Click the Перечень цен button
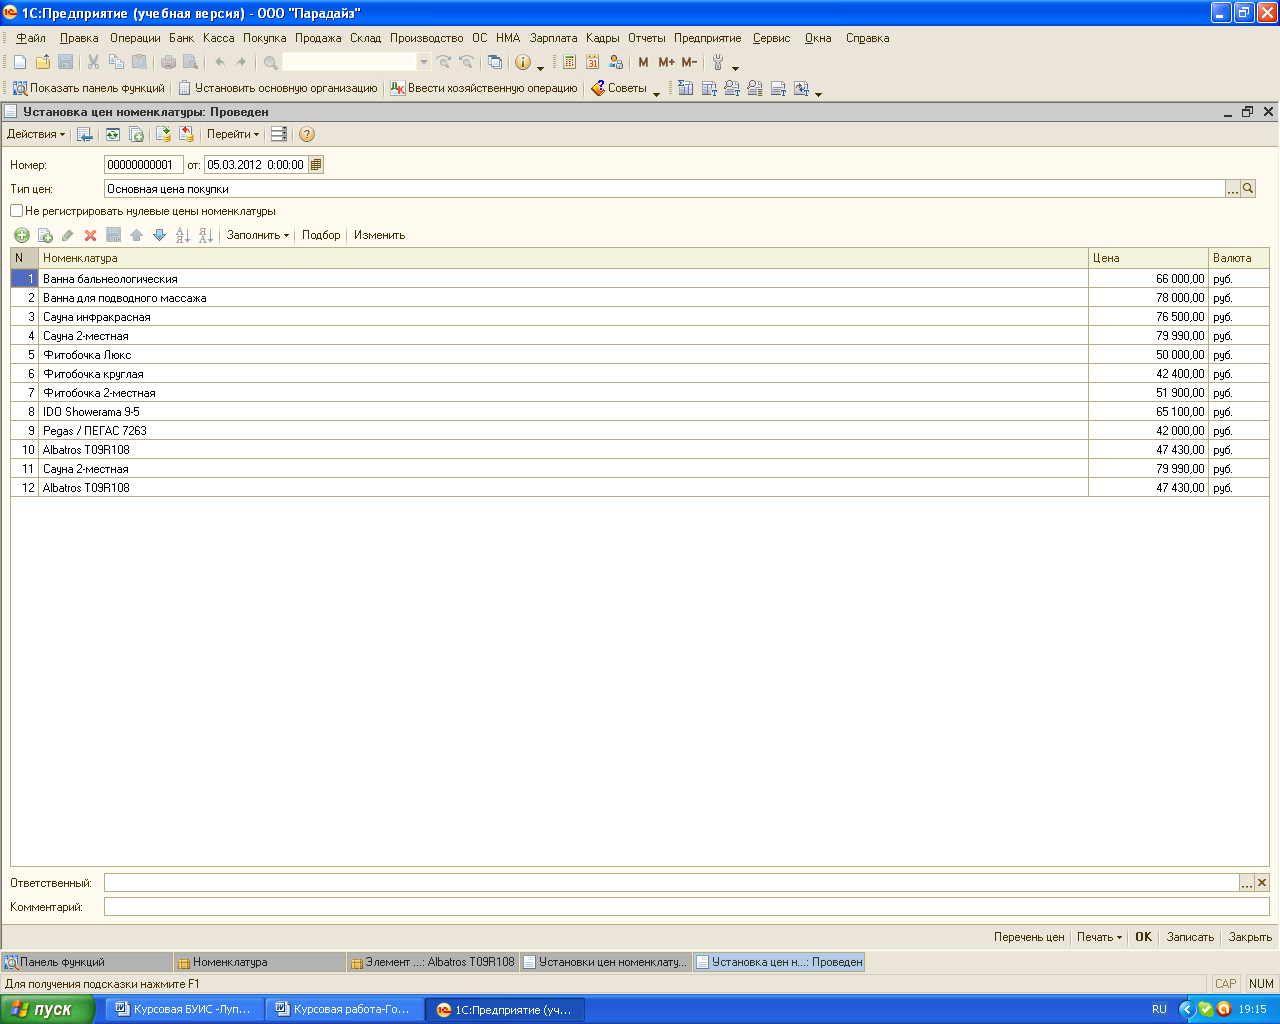The height and width of the screenshot is (1024, 1280). click(1029, 937)
